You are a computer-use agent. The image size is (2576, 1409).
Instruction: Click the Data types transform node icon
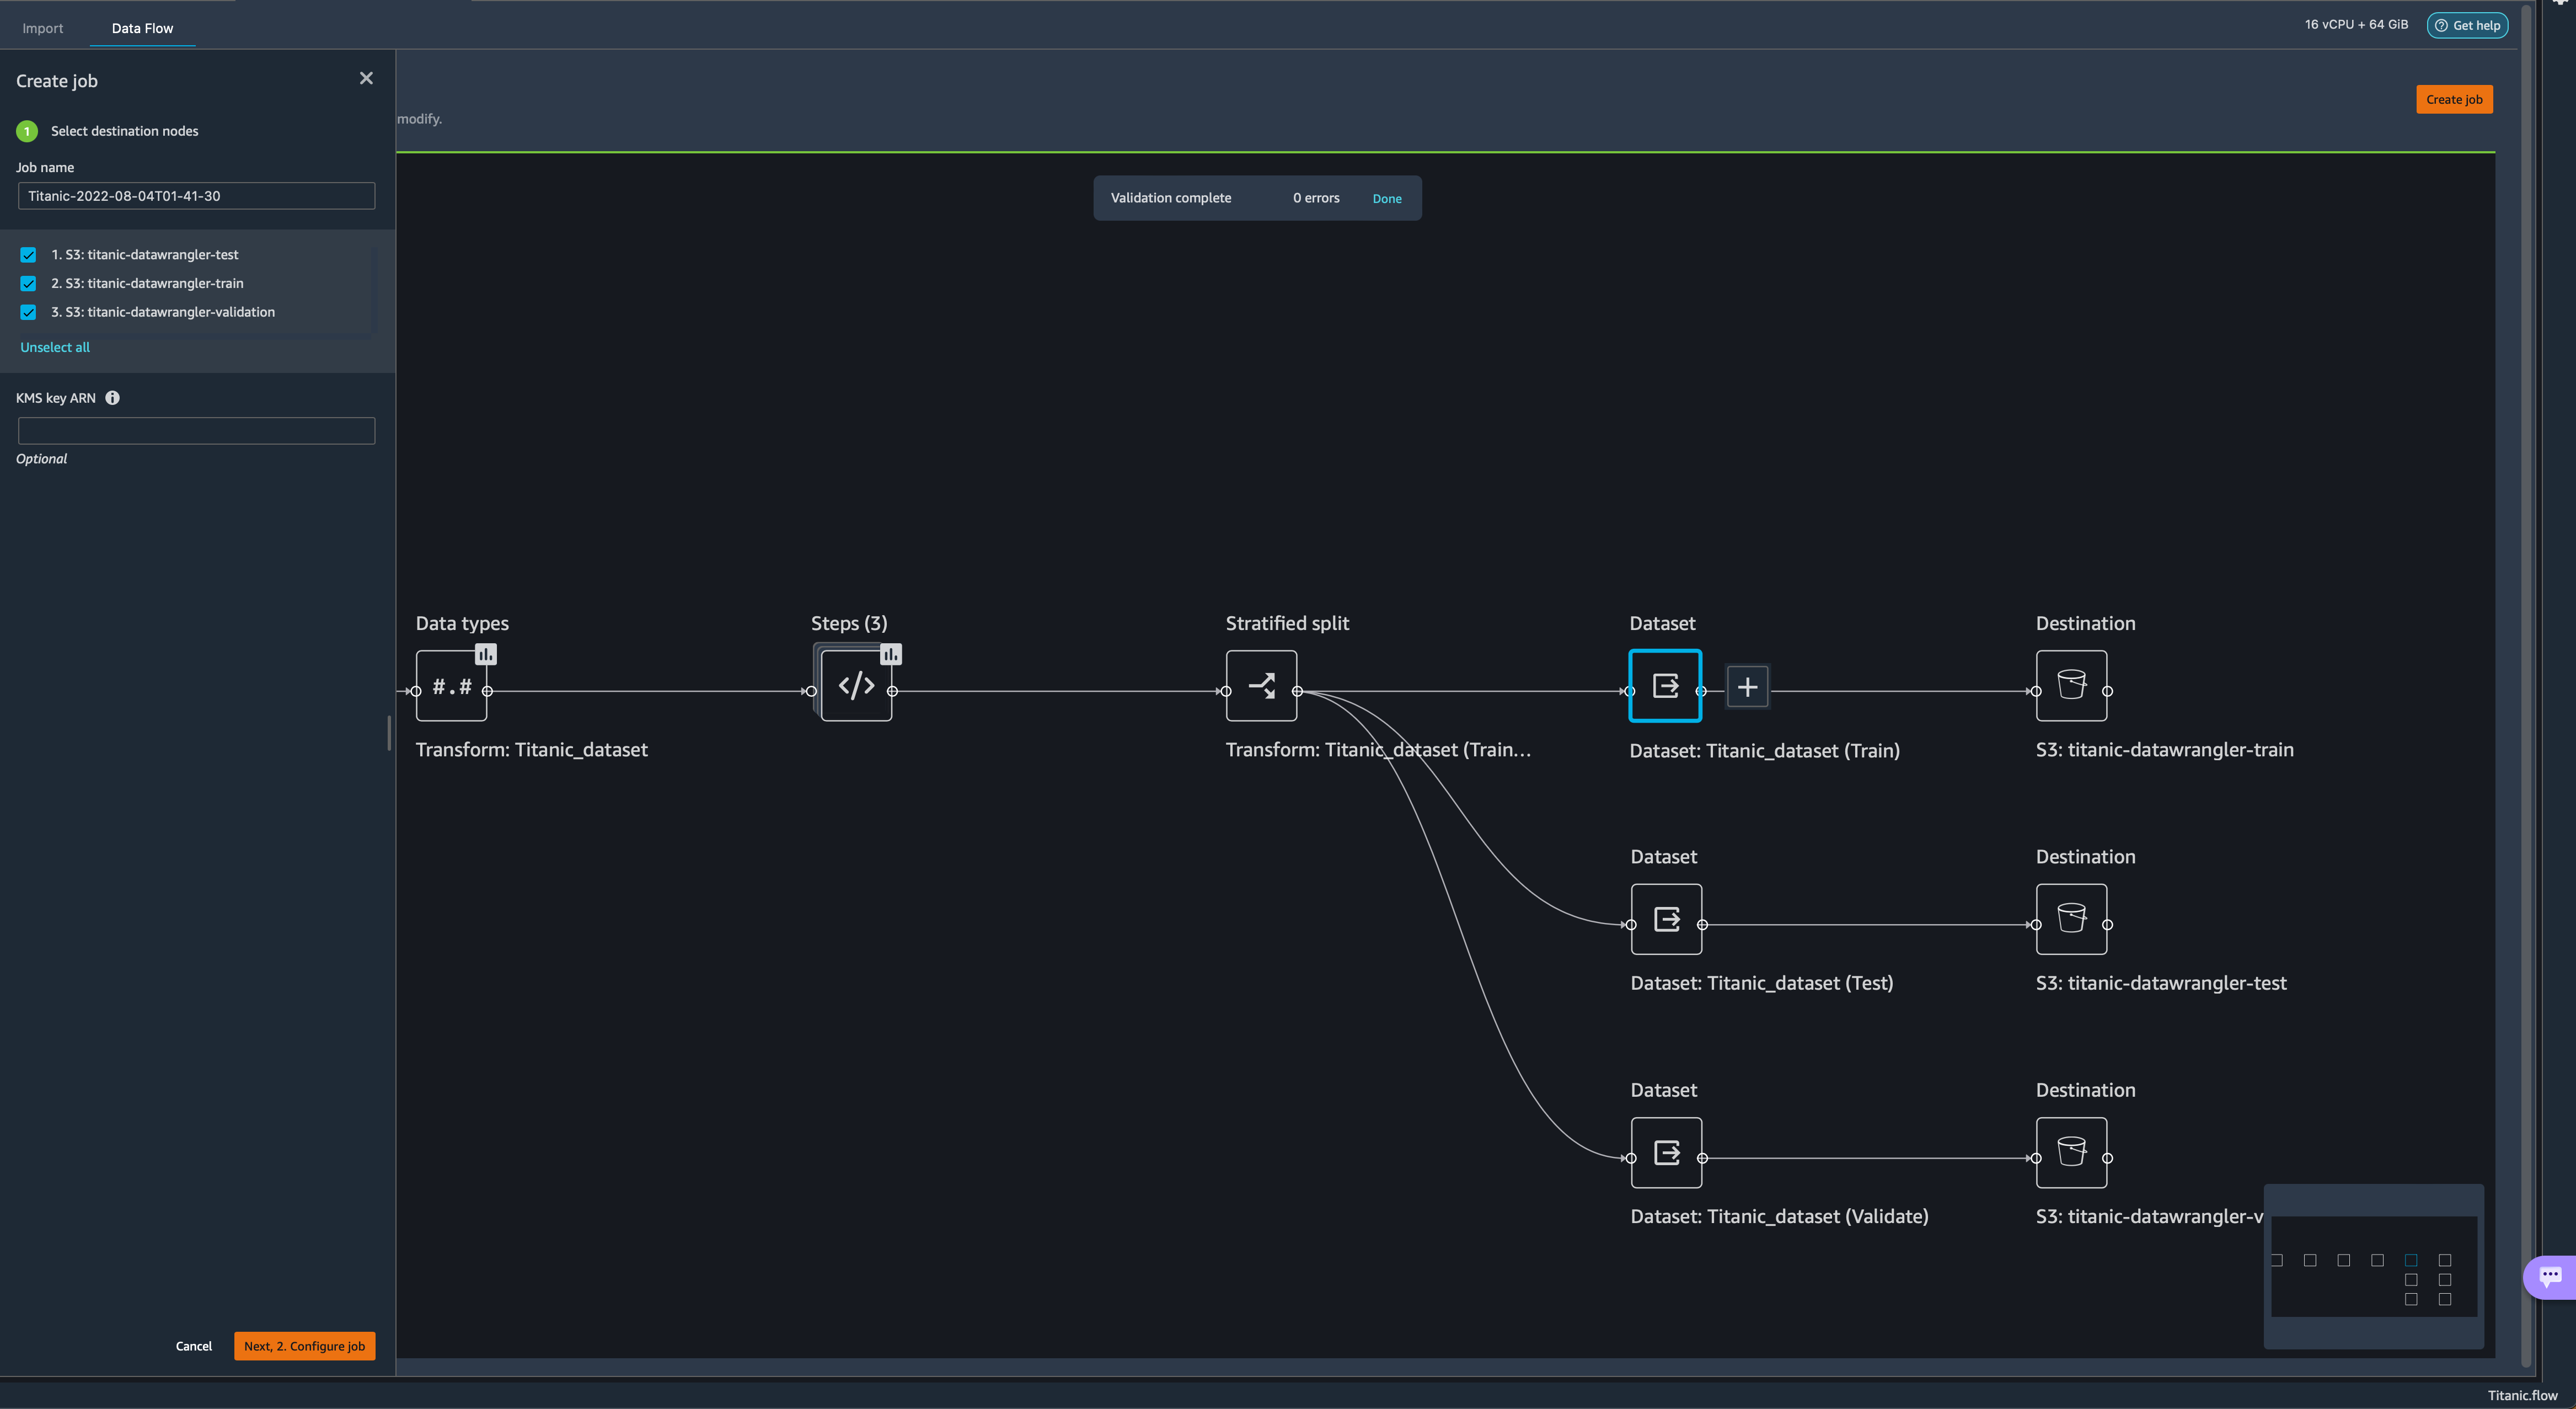coord(451,686)
